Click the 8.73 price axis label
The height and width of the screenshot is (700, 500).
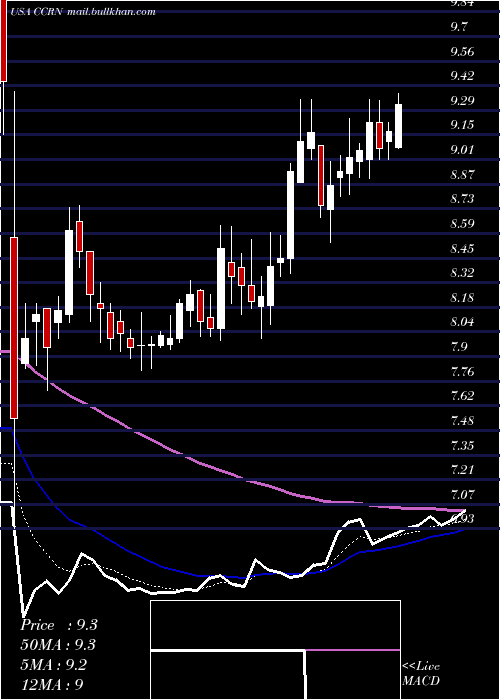[462, 199]
